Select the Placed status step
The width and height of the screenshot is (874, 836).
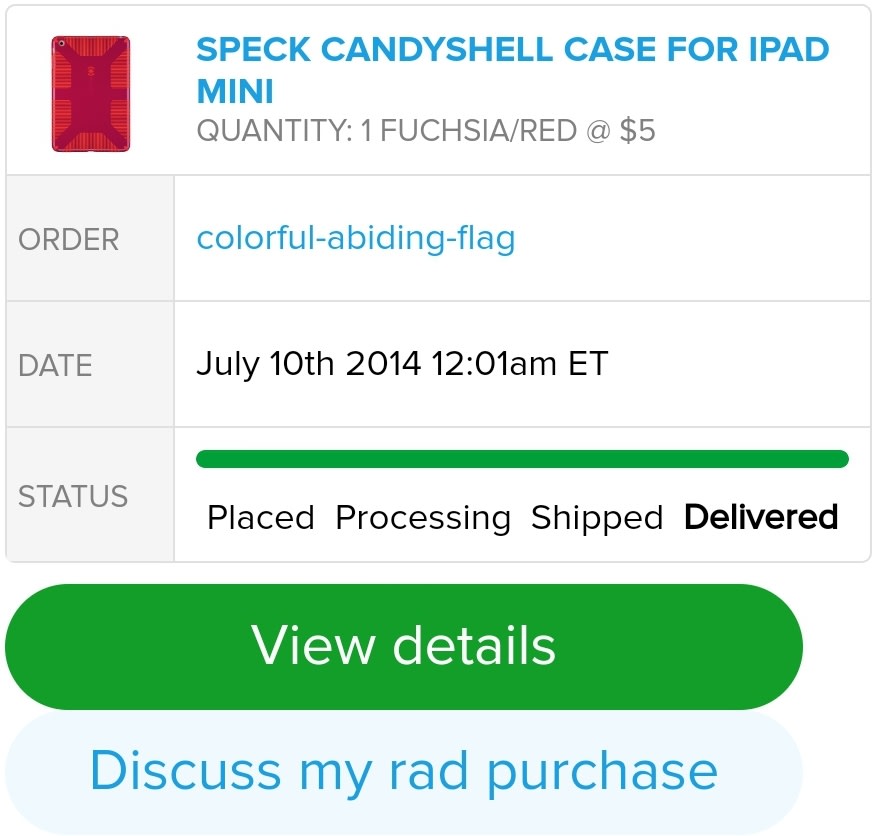[260, 518]
